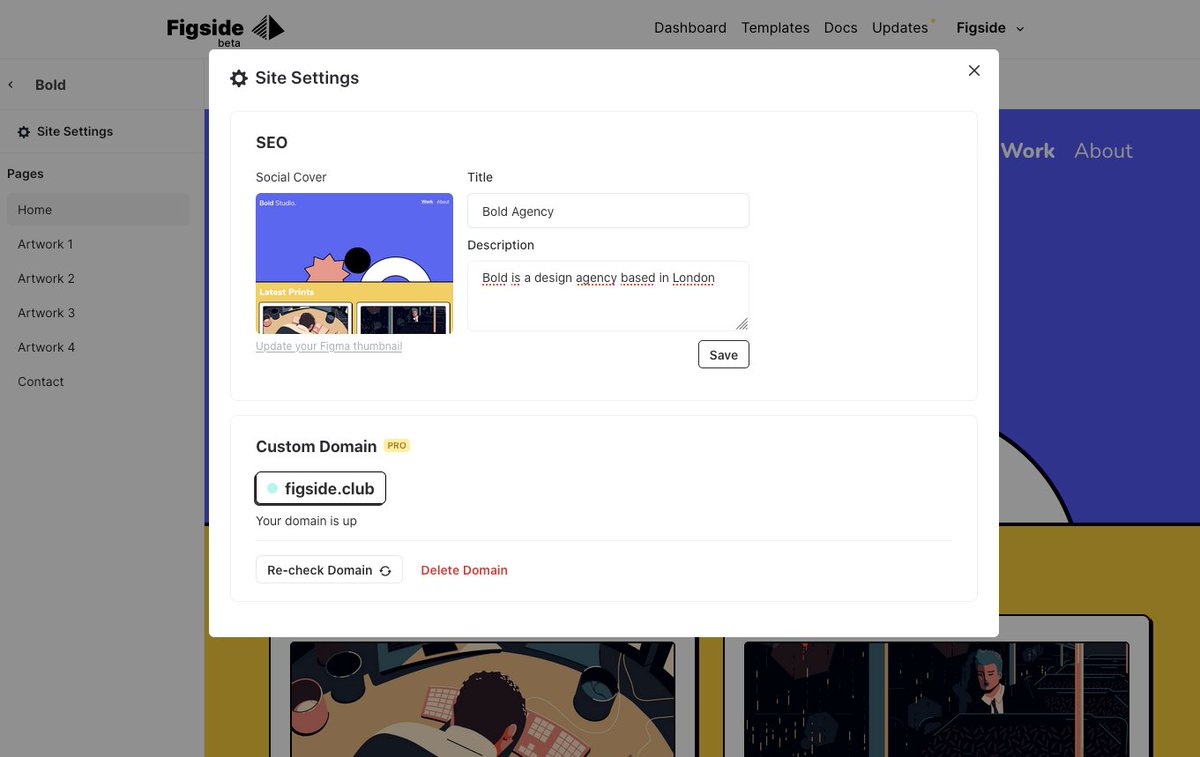Click the Description text area
Screen dimensions: 1200x757
click(608, 296)
